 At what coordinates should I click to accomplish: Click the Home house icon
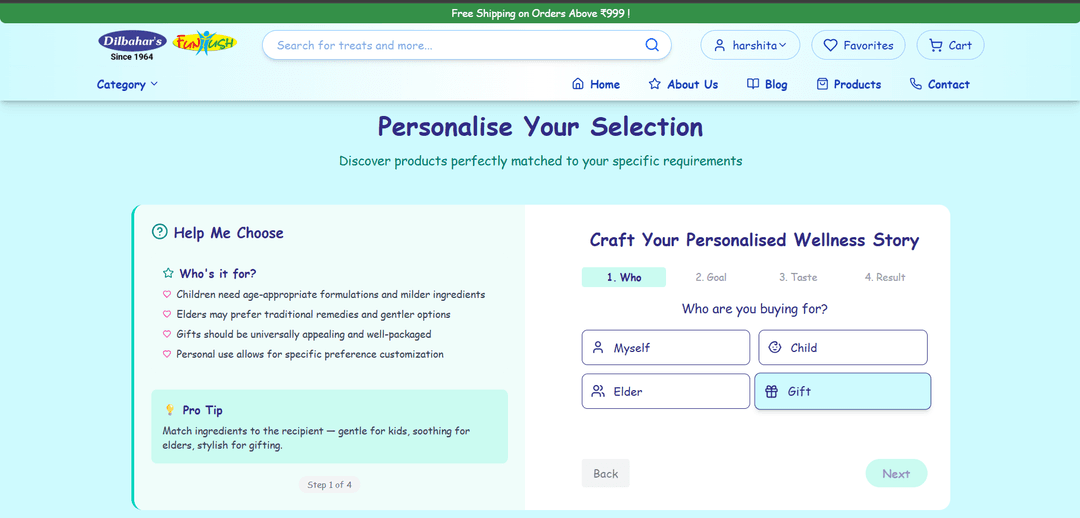click(578, 84)
